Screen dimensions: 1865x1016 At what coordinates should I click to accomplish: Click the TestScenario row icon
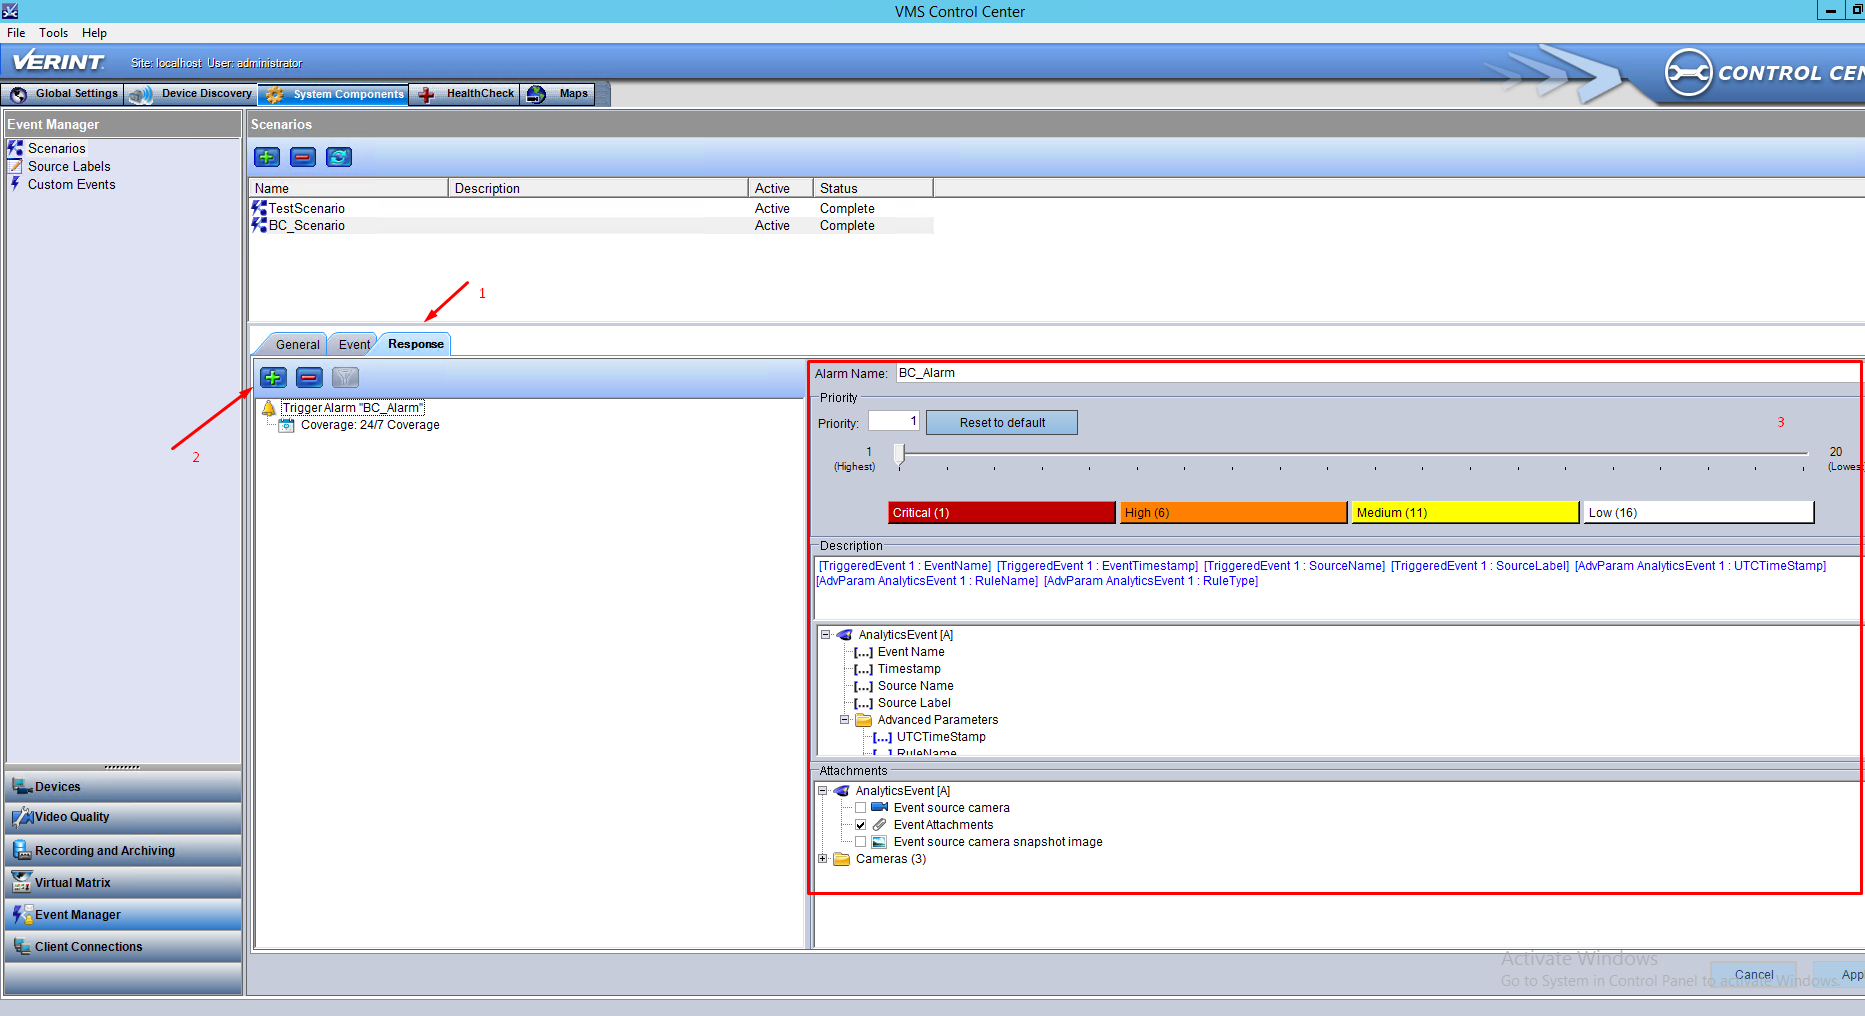(259, 208)
